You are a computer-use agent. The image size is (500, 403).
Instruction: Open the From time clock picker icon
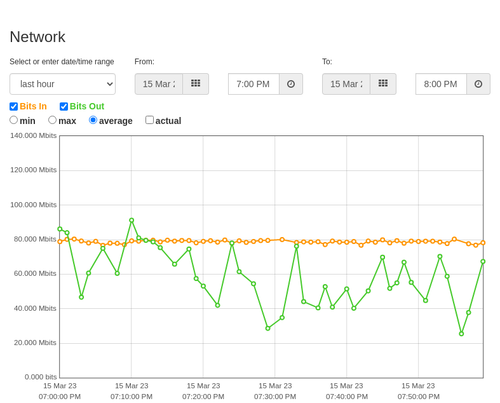(x=291, y=84)
